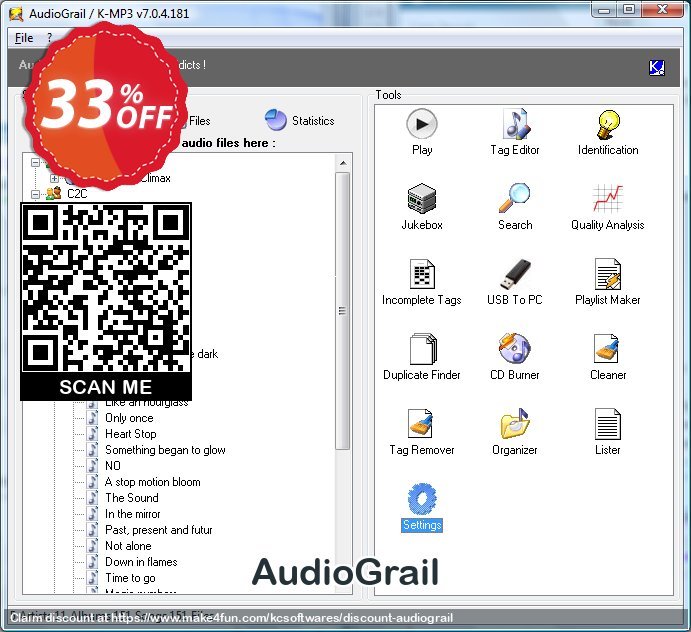Select the song Heart Stop
Viewport: 691px width, 632px height.
point(131,434)
